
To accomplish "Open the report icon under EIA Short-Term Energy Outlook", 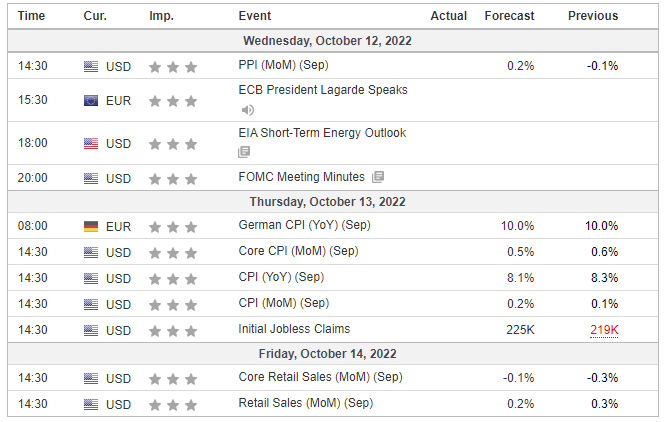I will click(x=244, y=152).
